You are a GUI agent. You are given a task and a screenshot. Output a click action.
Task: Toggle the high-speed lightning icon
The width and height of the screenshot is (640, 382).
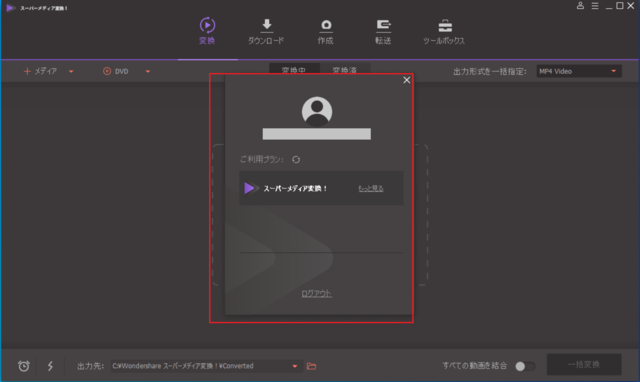[50, 366]
